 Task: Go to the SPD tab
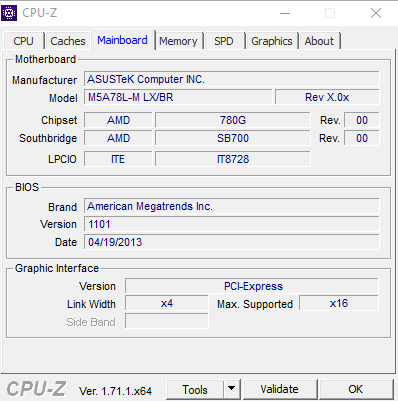point(224,41)
